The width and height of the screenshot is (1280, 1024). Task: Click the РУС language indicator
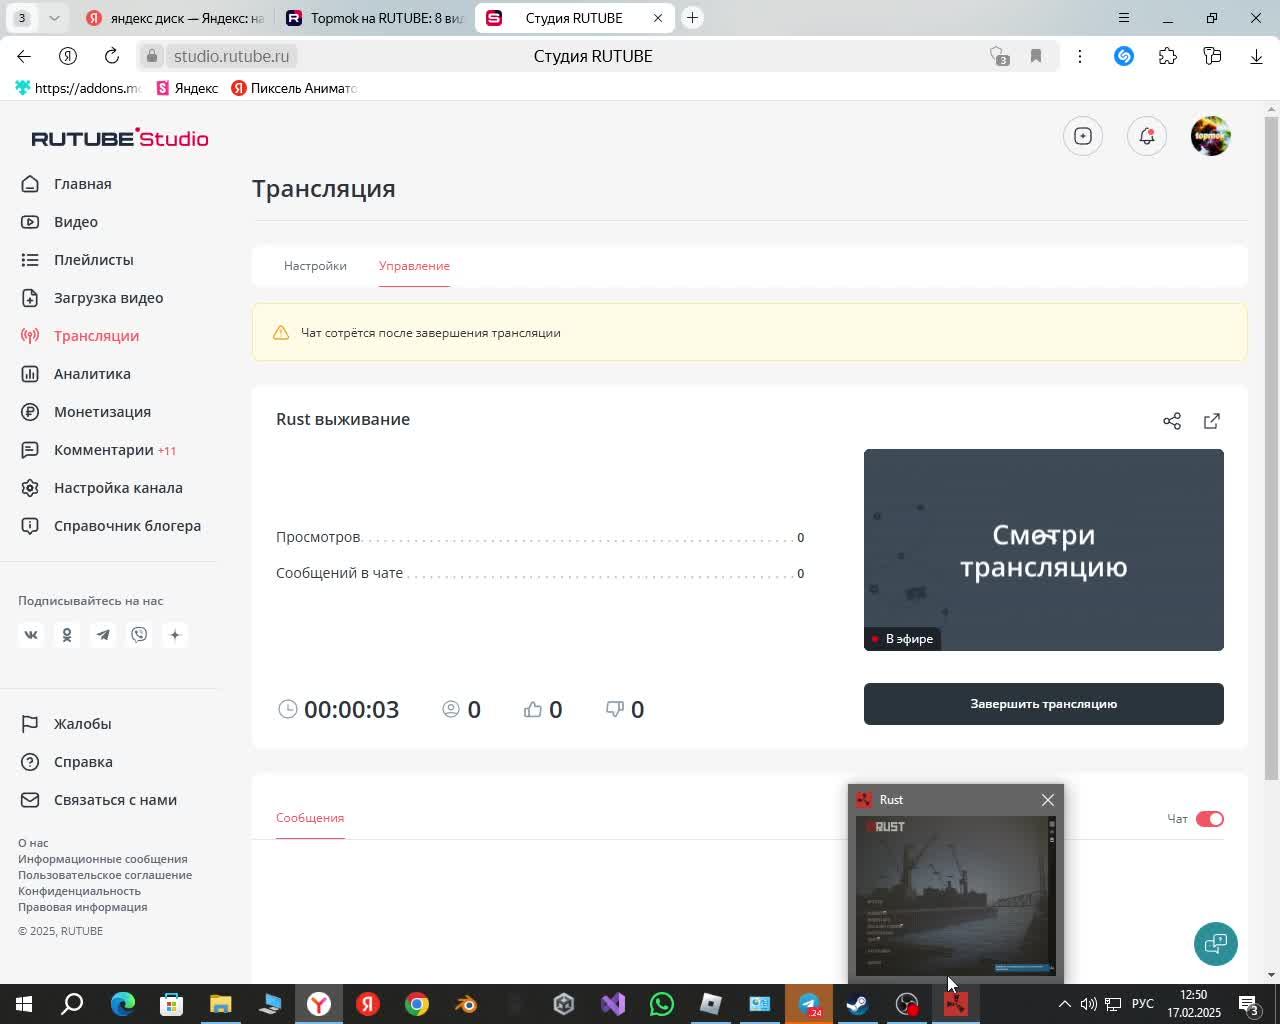point(1142,1004)
